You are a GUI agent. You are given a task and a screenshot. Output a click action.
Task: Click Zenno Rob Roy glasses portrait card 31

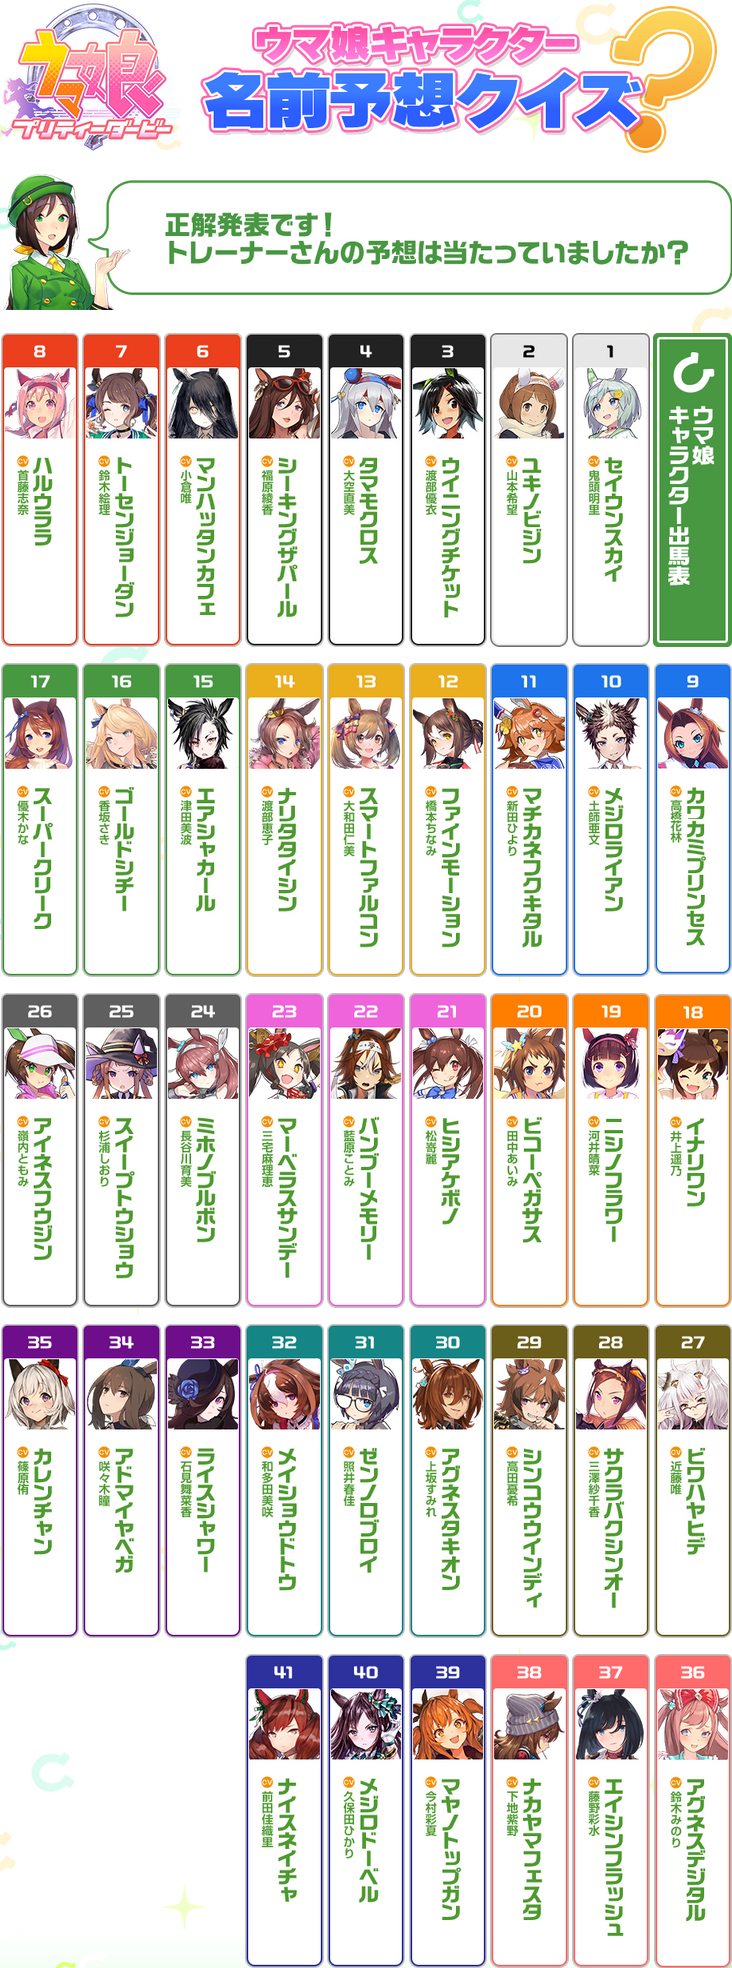(366, 1394)
